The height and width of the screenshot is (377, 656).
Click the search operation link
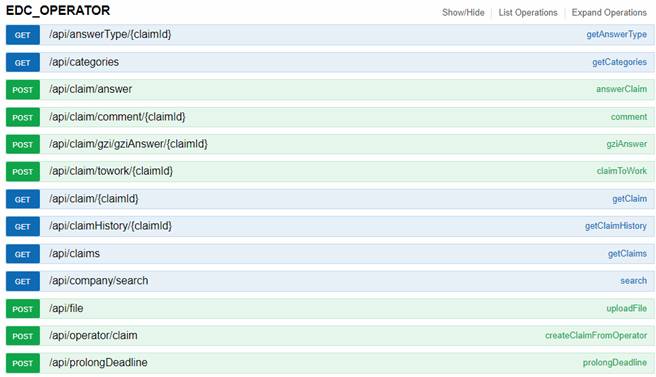(x=633, y=281)
